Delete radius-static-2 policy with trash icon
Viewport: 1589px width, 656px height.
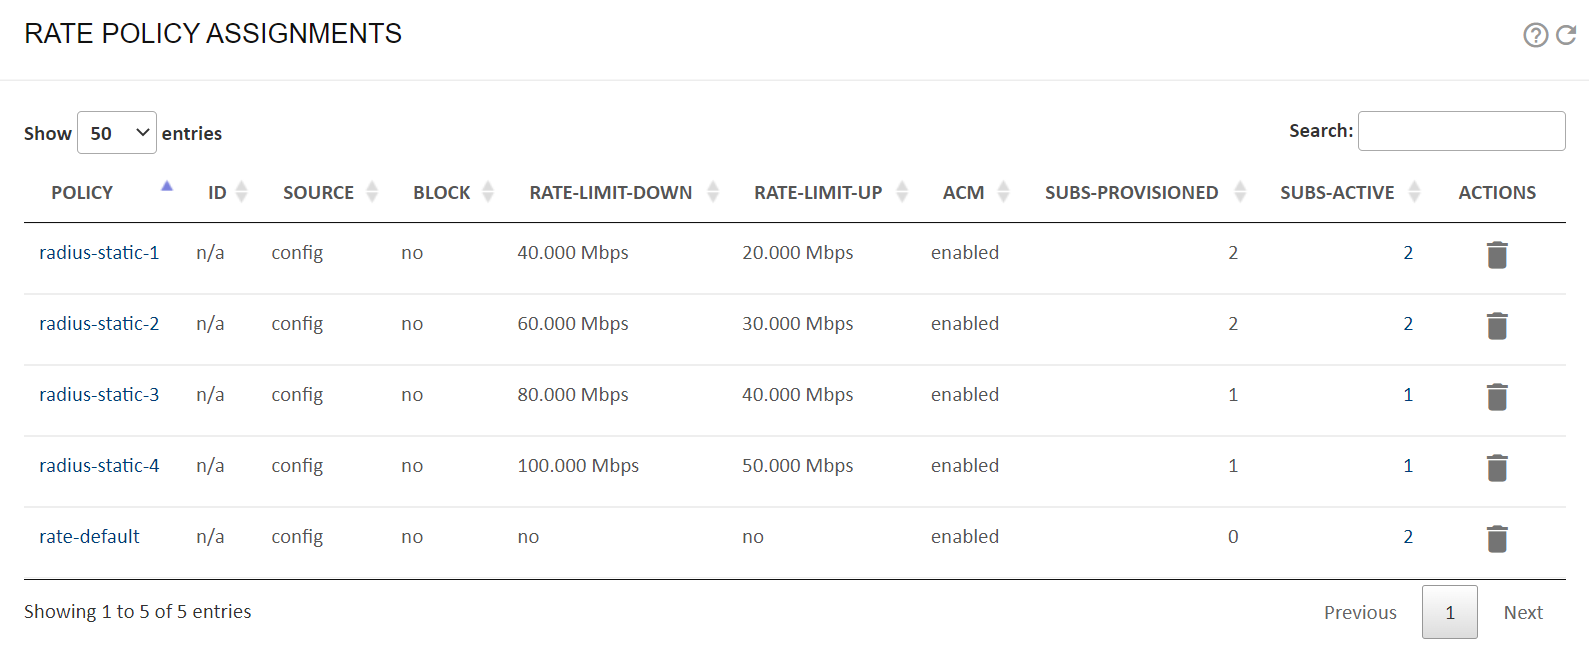coord(1497,326)
